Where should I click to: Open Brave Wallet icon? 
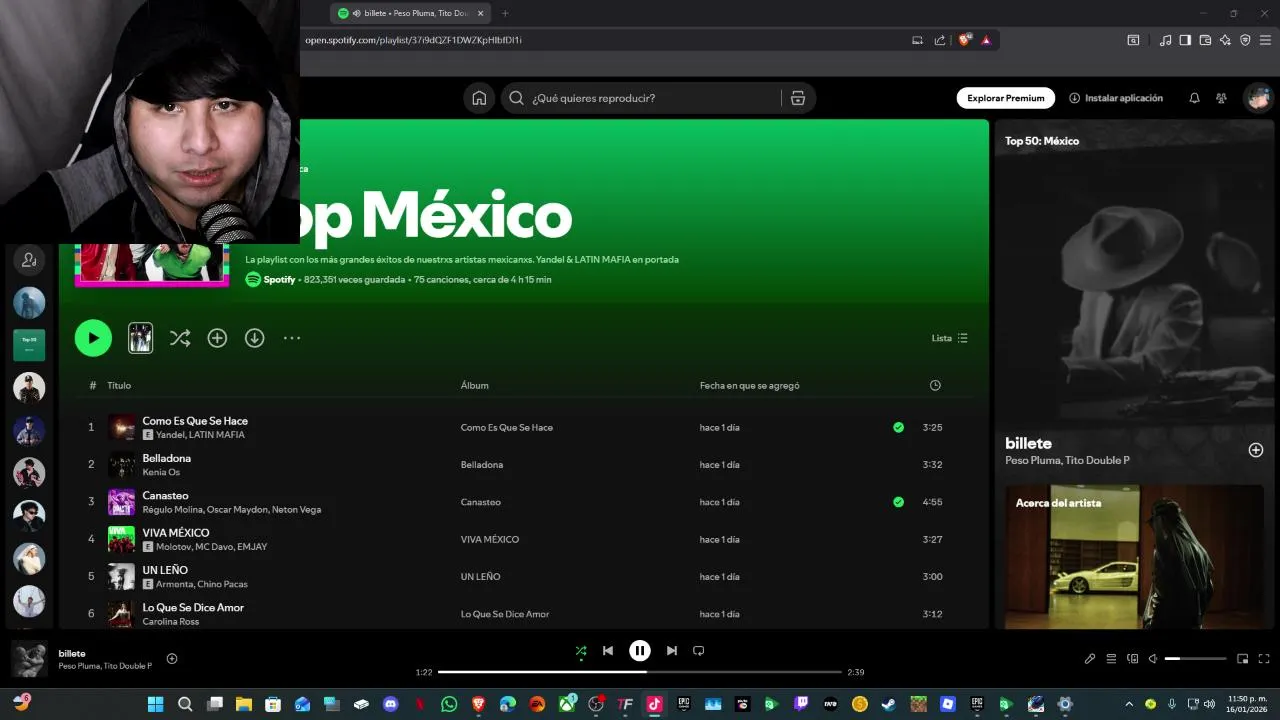pos(1205,40)
